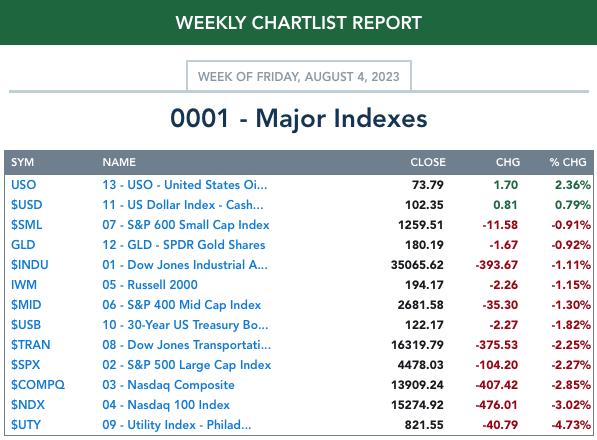The width and height of the screenshot is (597, 440).
Task: Open the $USD symbol link
Action: point(27,205)
